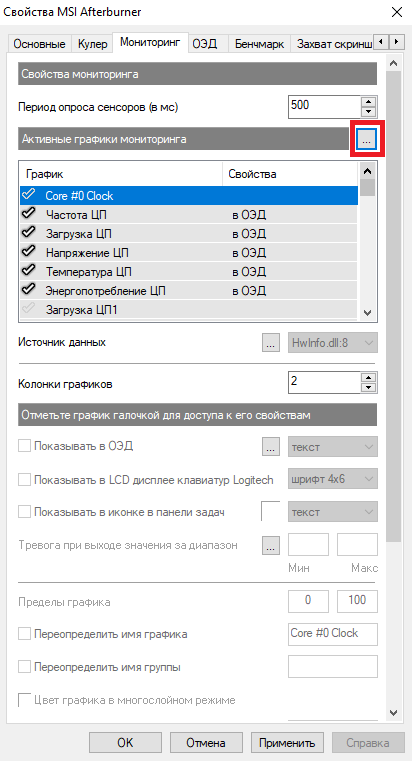The height and width of the screenshot is (761, 412).
Task: Open the HwInfo.dll:8 data source dropdown
Action: pos(333,343)
